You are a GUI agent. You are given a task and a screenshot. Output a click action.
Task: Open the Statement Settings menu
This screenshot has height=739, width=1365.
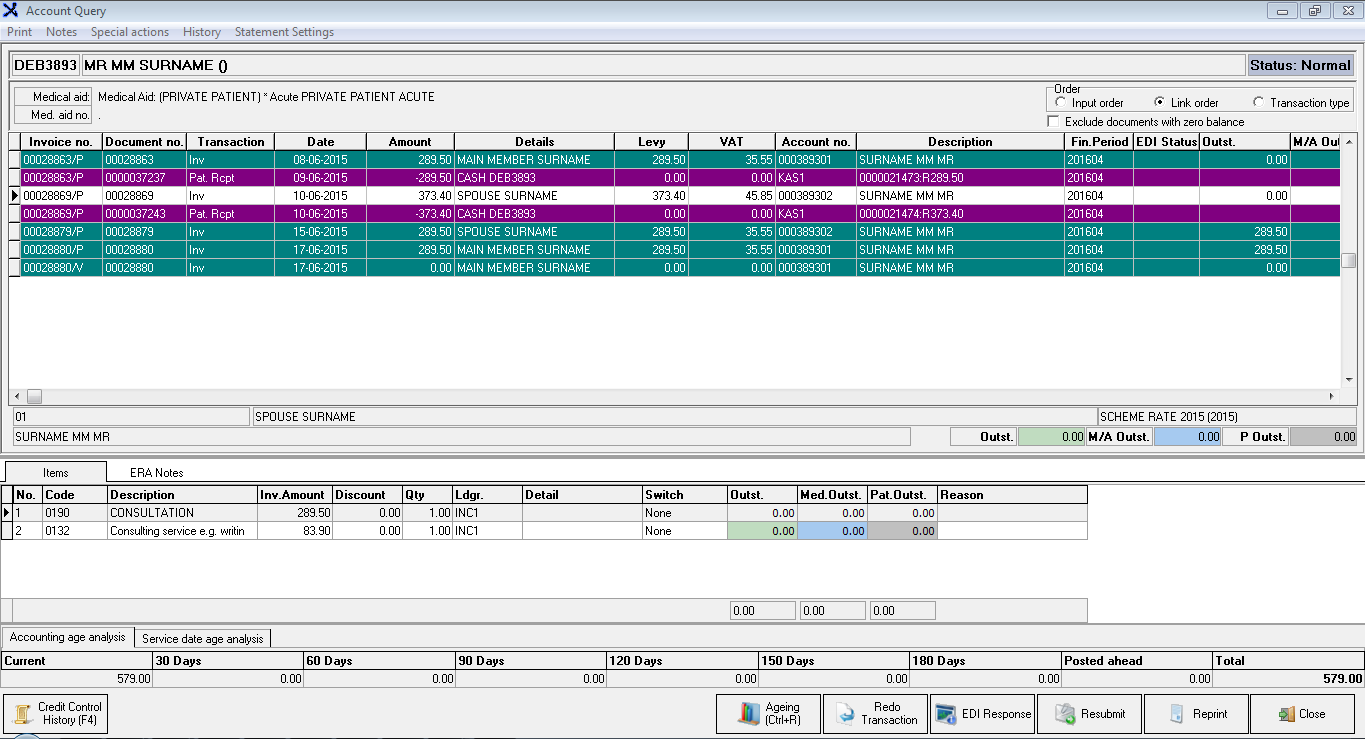284,32
